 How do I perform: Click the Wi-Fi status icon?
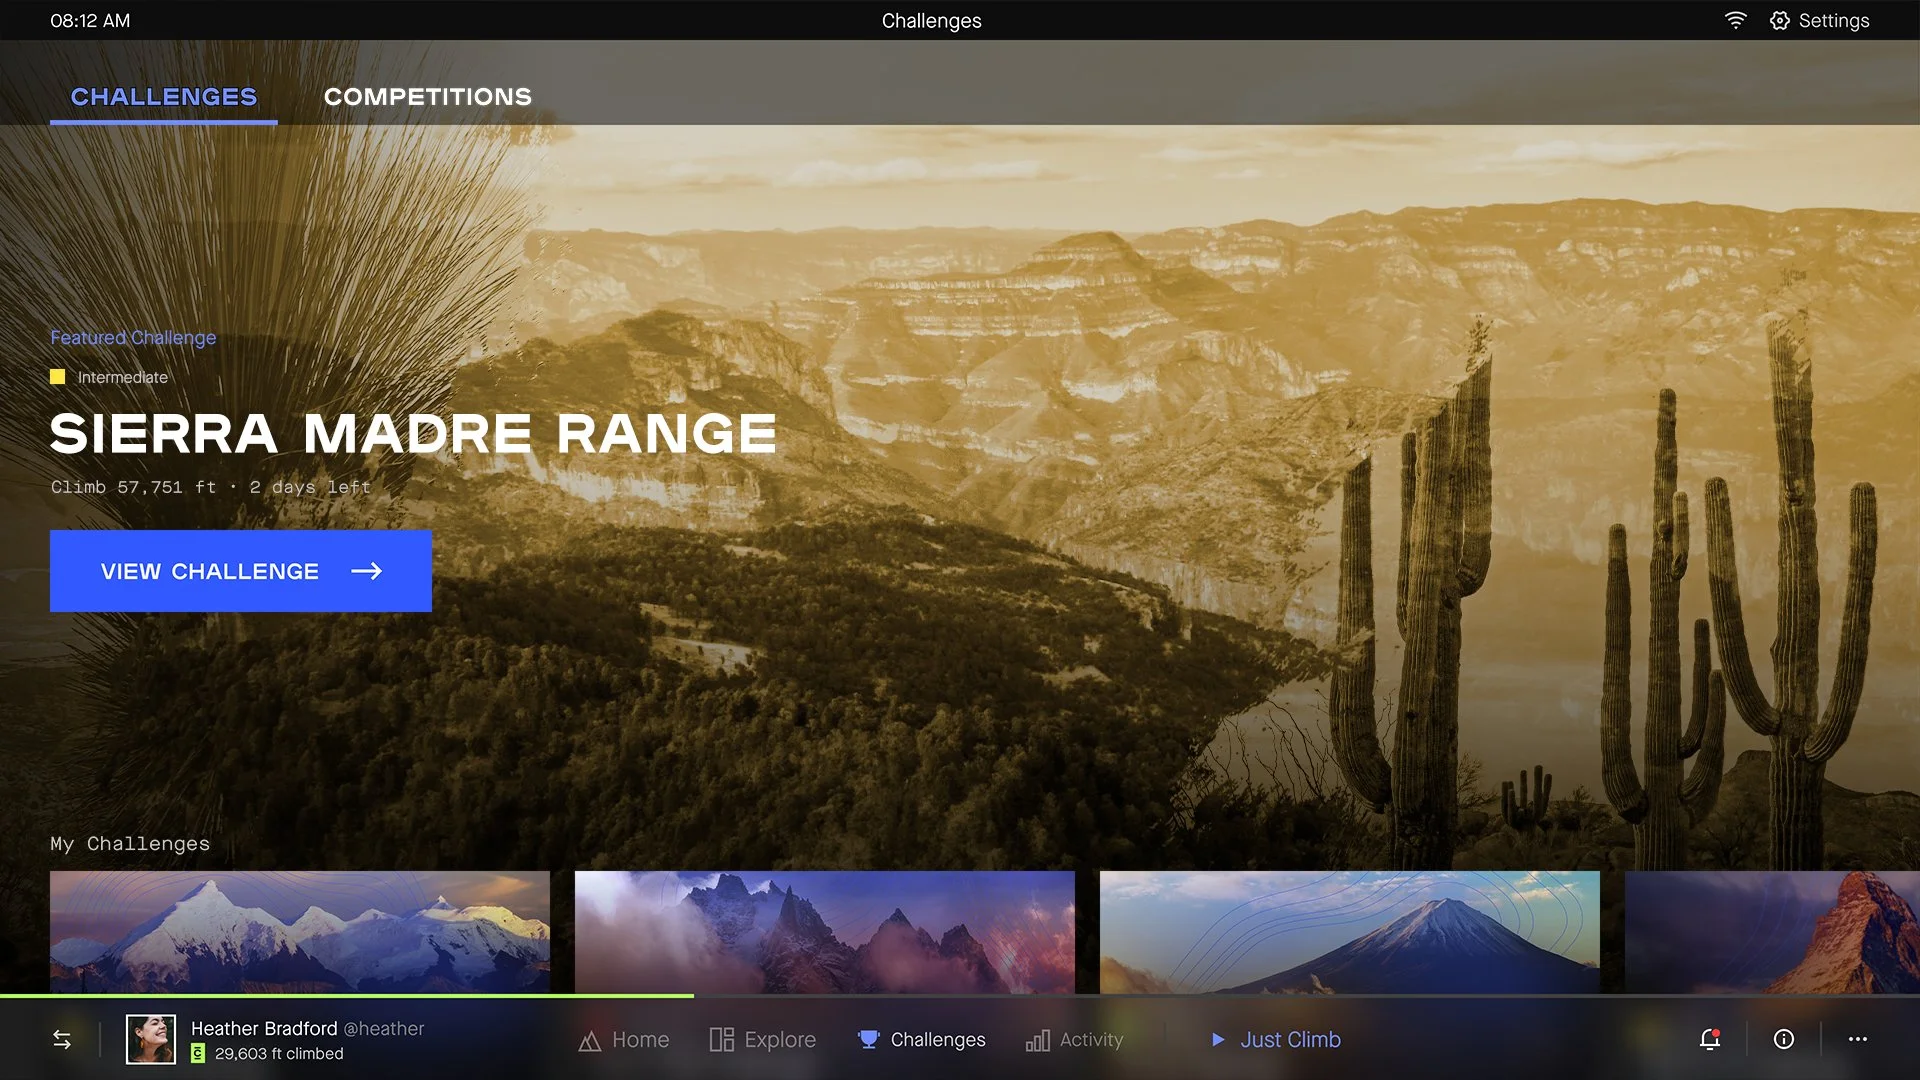(x=1736, y=21)
